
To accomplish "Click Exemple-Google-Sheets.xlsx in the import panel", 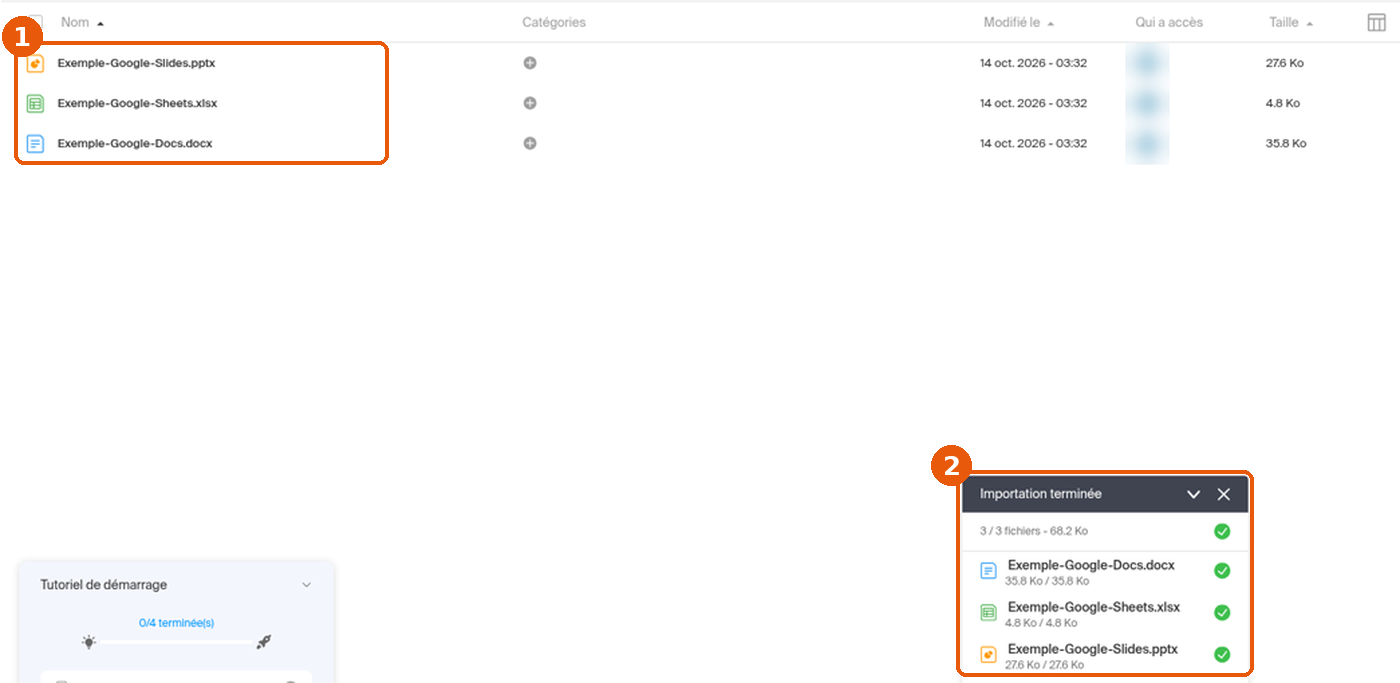I will (1094, 607).
